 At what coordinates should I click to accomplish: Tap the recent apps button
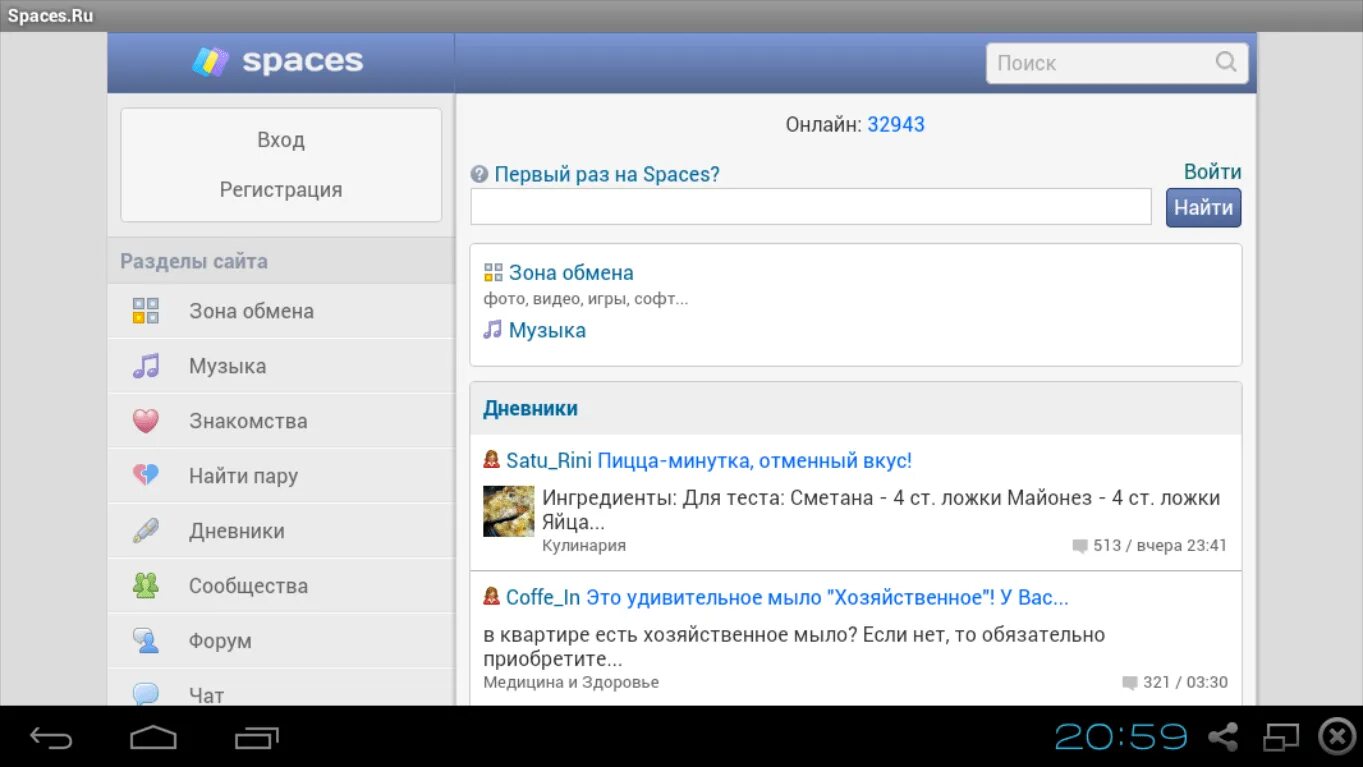tap(257, 738)
